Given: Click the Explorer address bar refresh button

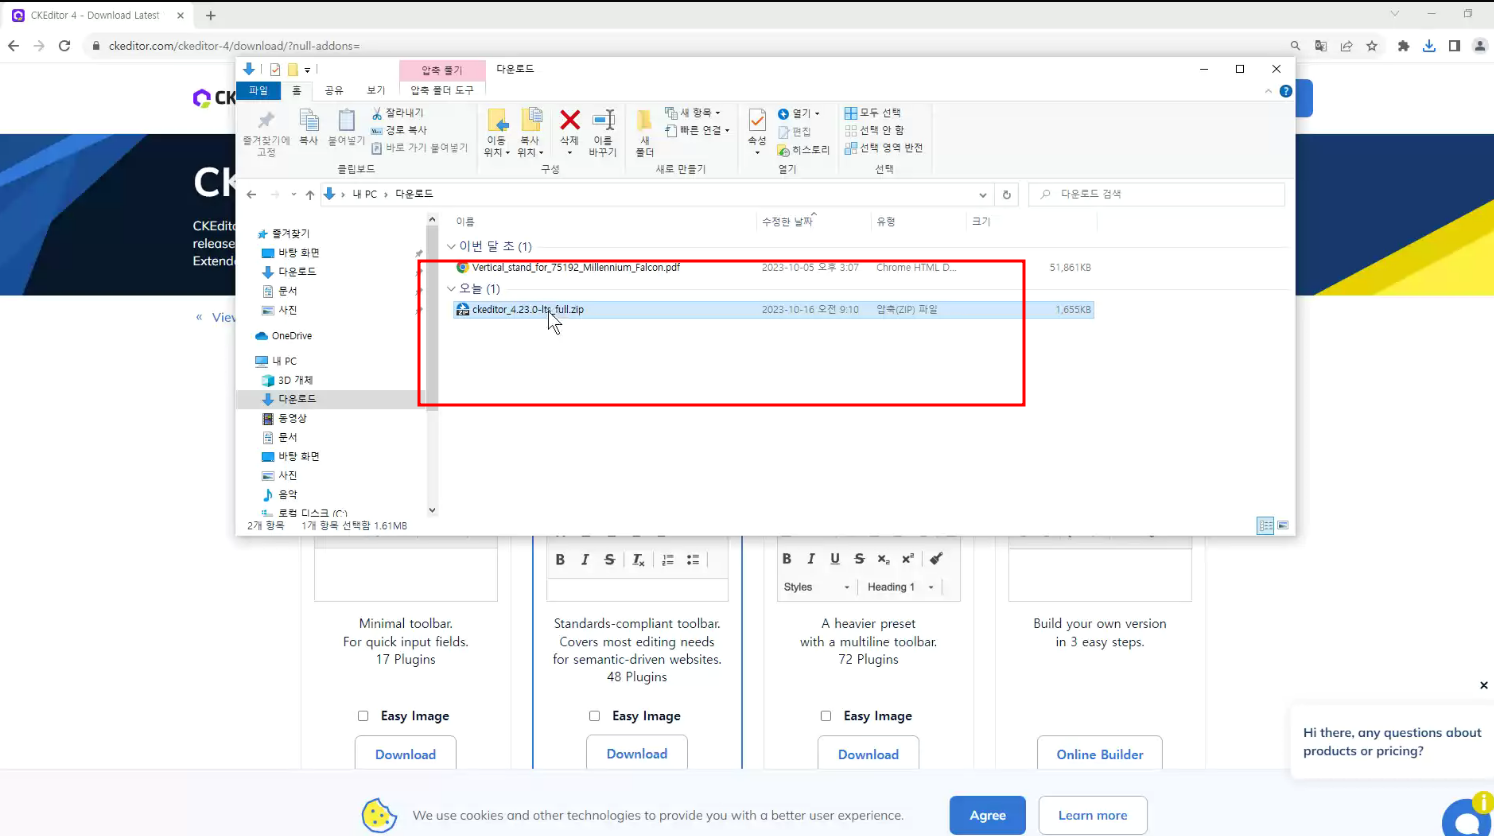Looking at the screenshot, I should tap(1007, 194).
